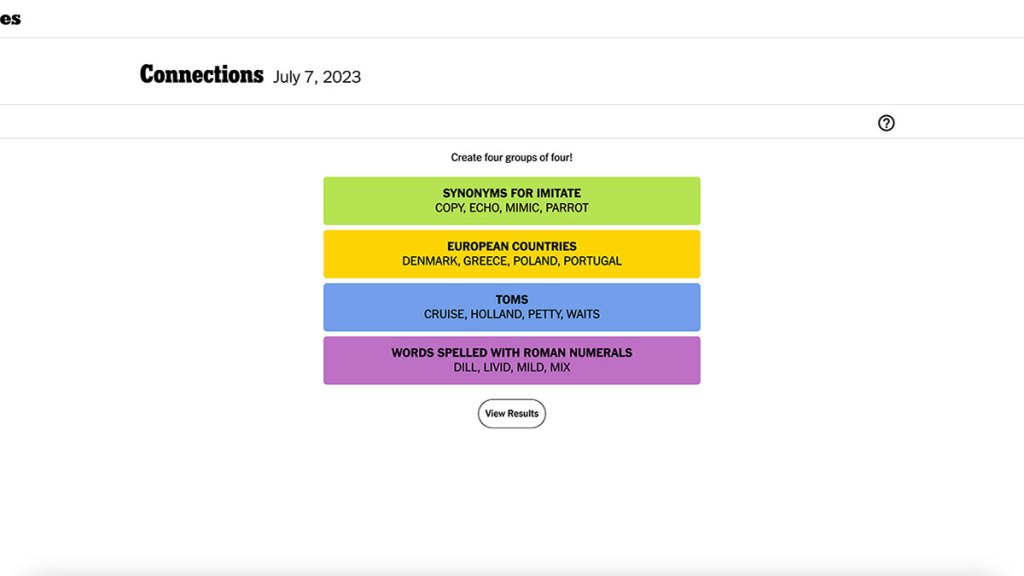The height and width of the screenshot is (576, 1024).
Task: Select the word PORTUGAL in the yellow group
Action: click(592, 261)
